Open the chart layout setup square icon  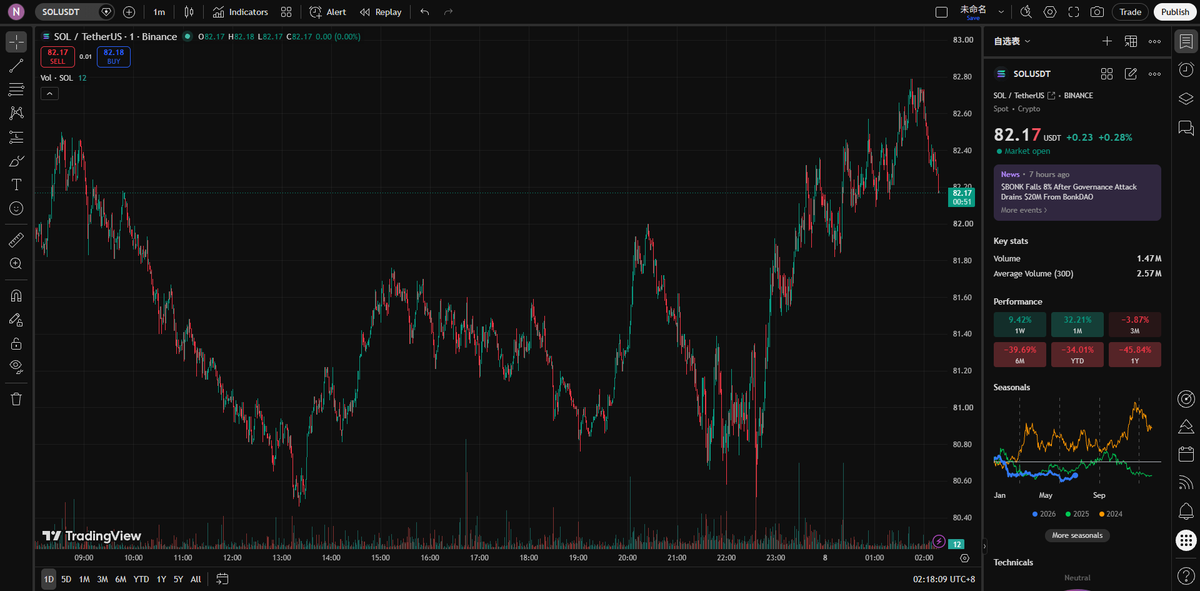pos(941,12)
